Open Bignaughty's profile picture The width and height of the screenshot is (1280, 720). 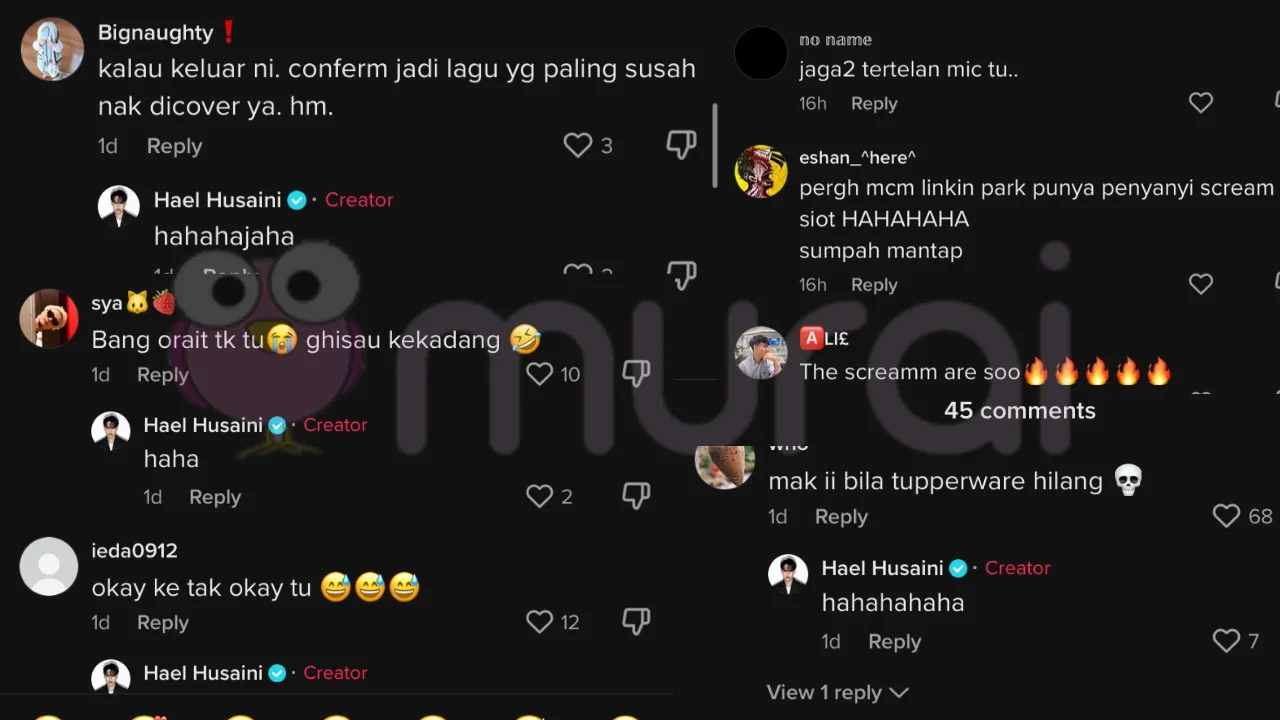pyautogui.click(x=52, y=49)
